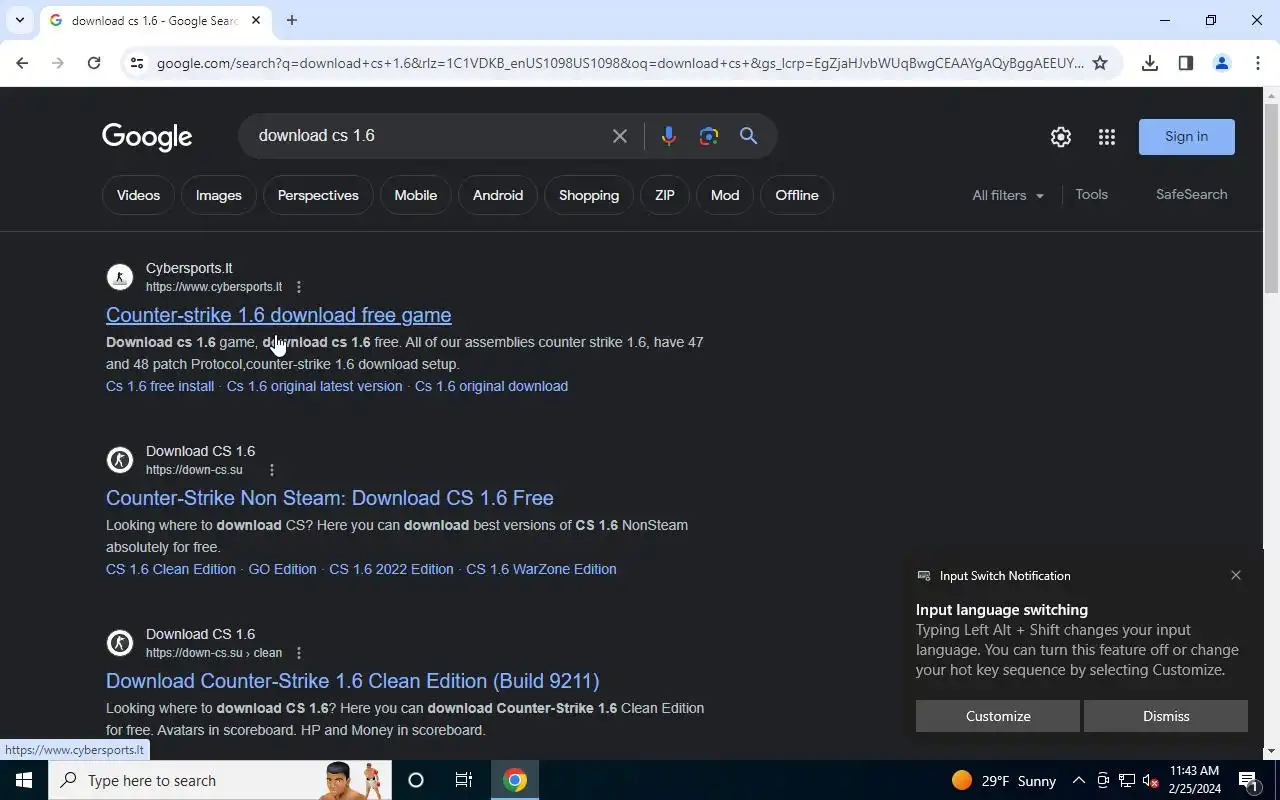The image size is (1280, 800).
Task: Filter results by Mobile
Action: point(416,195)
